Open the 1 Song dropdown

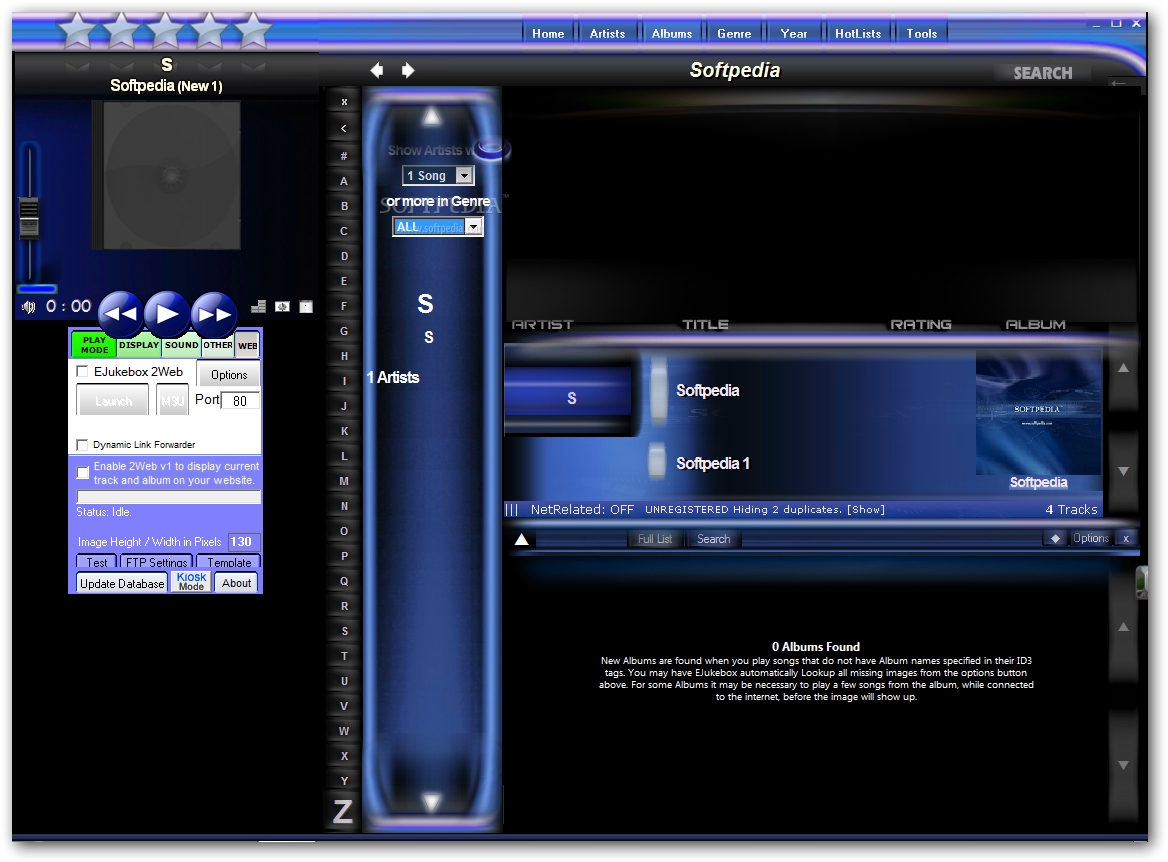438,176
